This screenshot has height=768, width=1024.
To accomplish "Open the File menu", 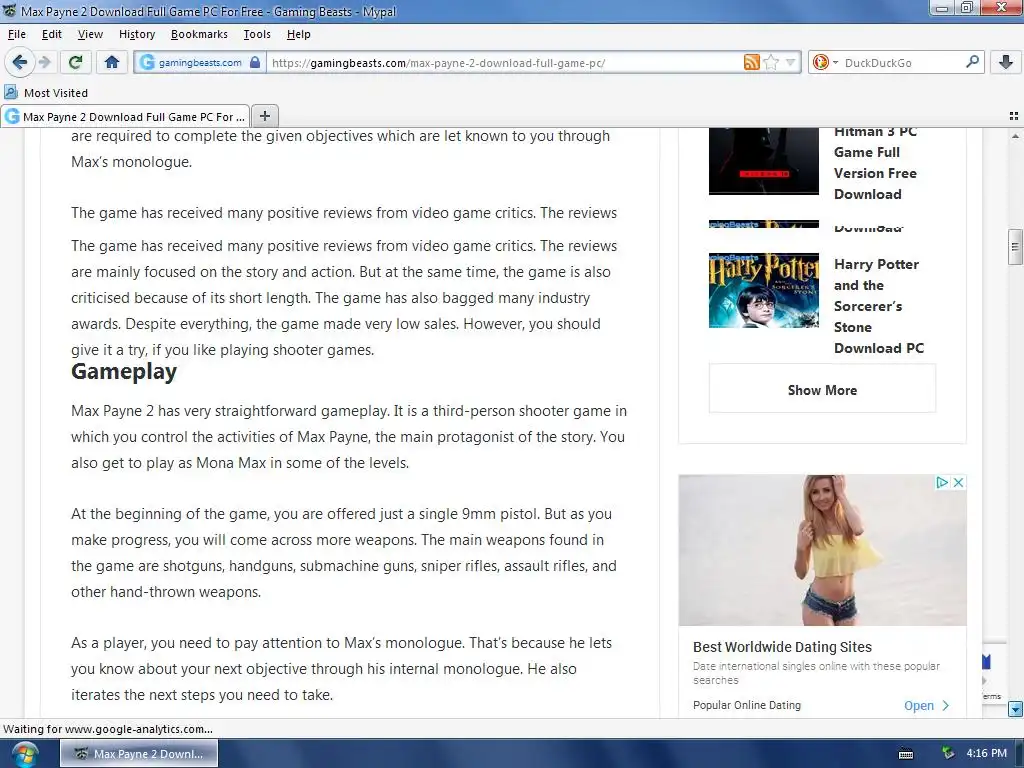I will [17, 34].
